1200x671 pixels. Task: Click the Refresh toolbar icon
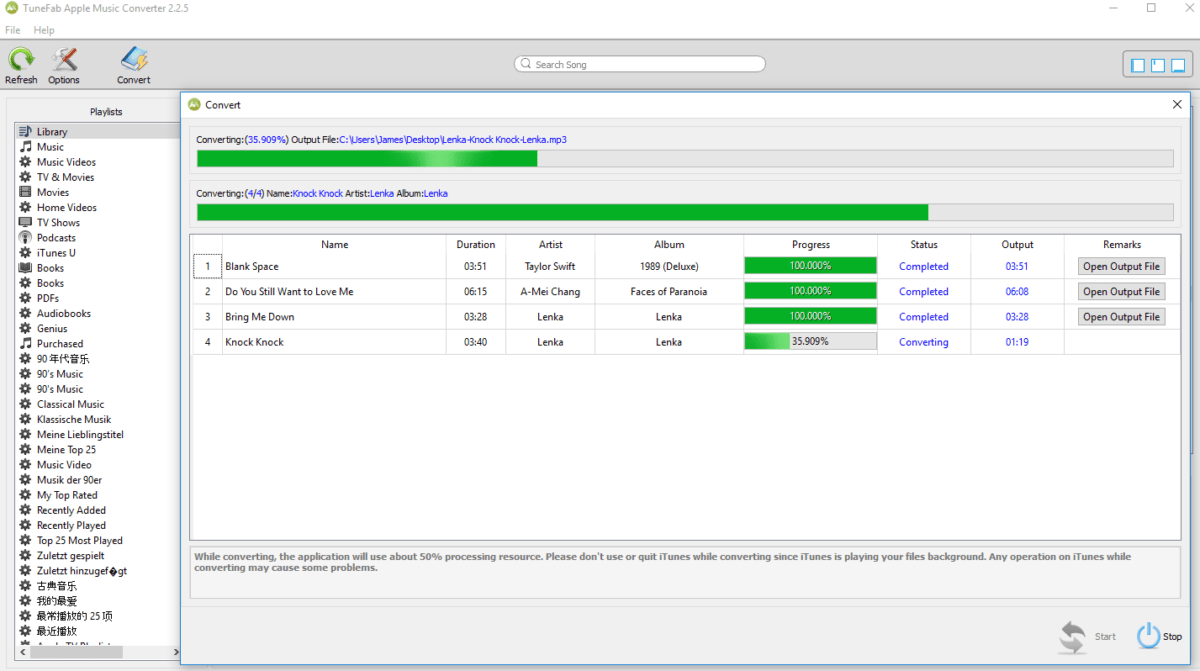pos(21,59)
